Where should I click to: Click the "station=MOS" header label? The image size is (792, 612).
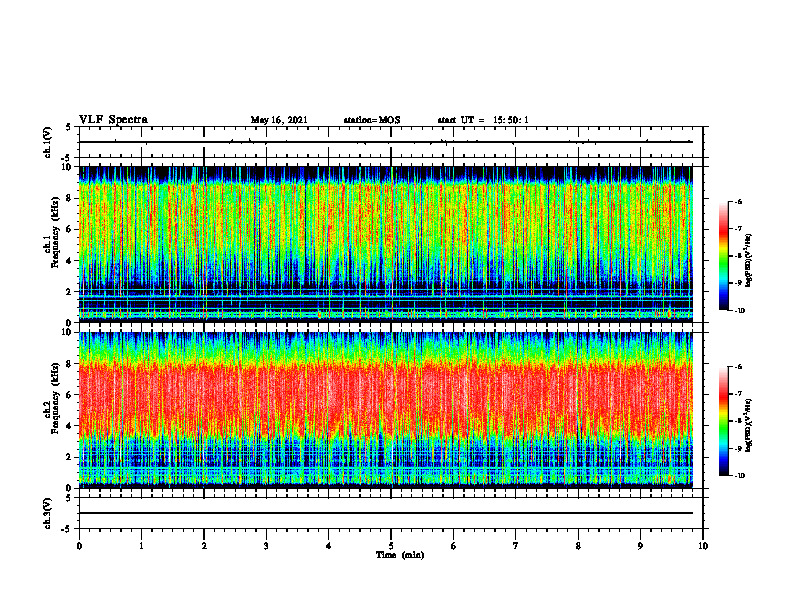point(372,120)
